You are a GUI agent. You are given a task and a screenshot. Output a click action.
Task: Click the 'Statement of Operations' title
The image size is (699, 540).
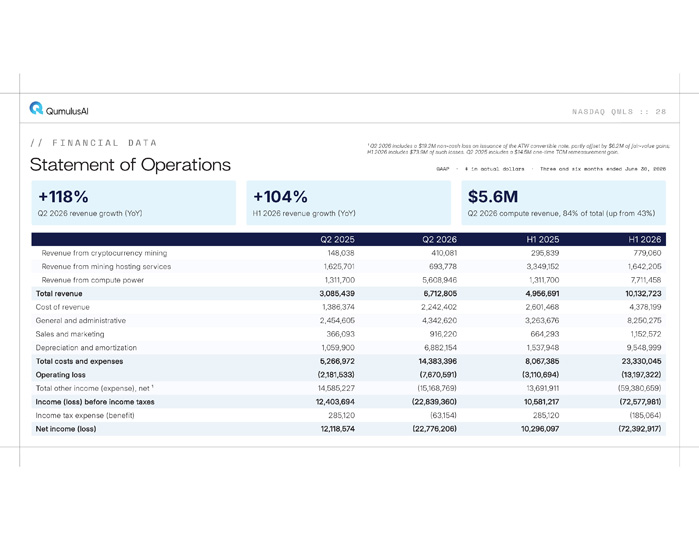pos(130,165)
